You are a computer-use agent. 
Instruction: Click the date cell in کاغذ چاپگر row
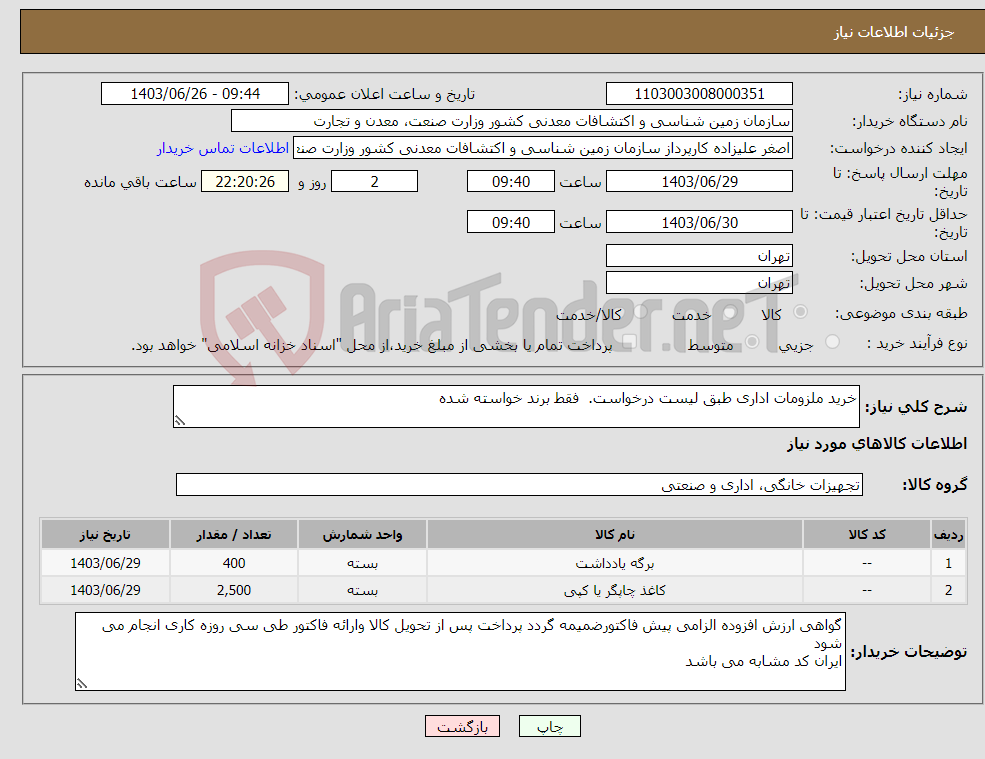click(x=106, y=590)
